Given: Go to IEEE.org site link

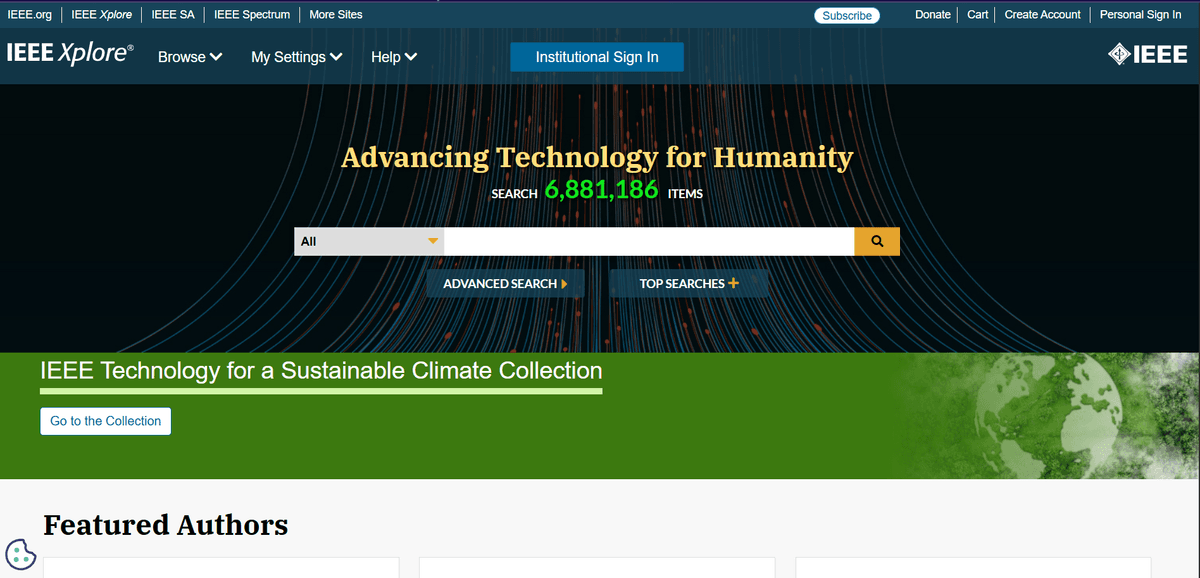Looking at the screenshot, I should point(29,15).
